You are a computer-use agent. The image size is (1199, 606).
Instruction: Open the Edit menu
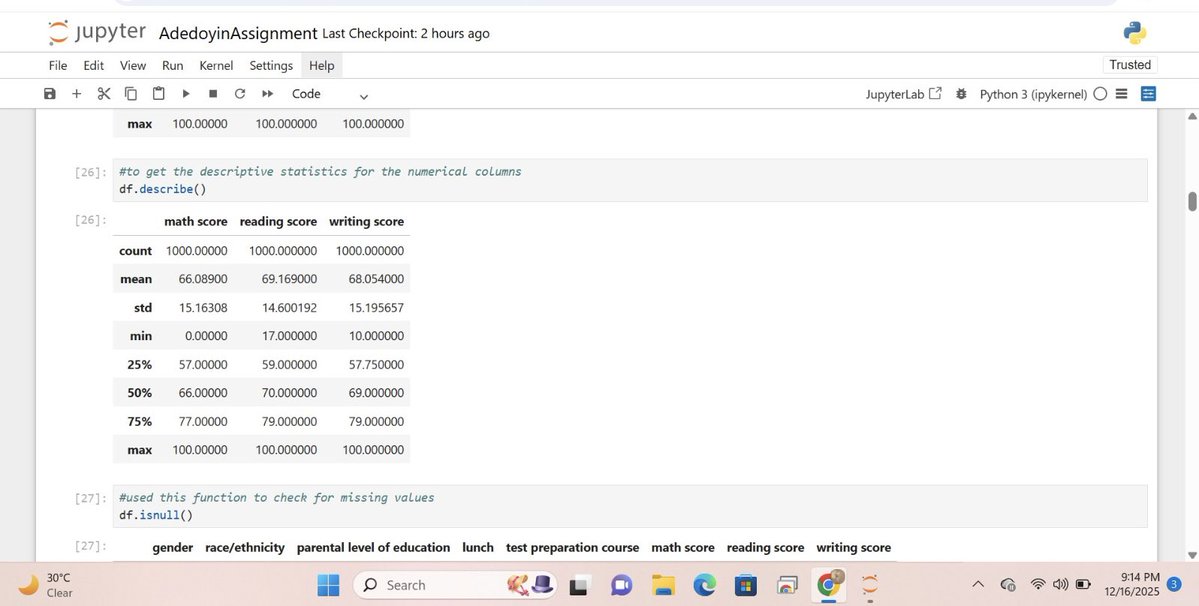click(93, 66)
